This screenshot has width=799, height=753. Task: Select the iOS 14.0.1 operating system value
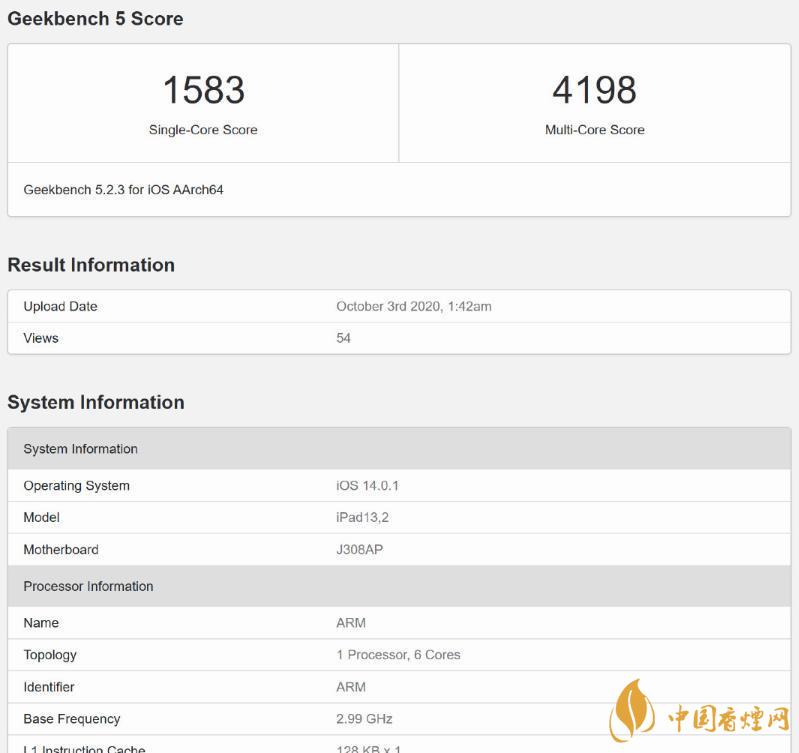(x=367, y=486)
